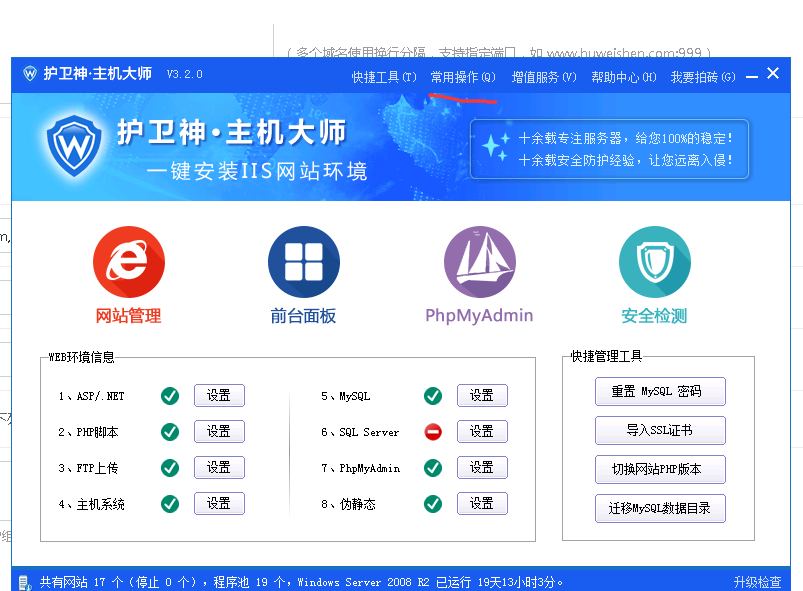
Task: Click the 3、FTP上传 row label
Action: [88, 468]
